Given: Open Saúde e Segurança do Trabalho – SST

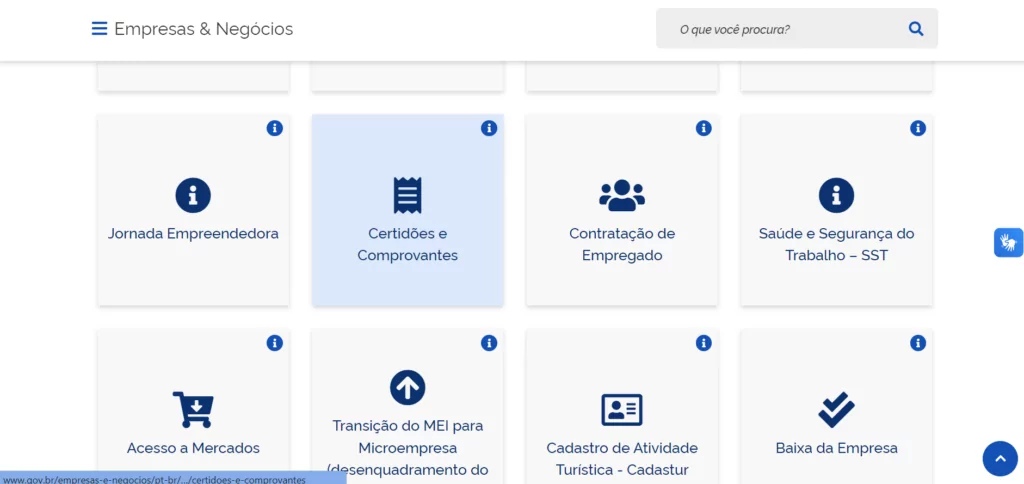Looking at the screenshot, I should click(836, 244).
